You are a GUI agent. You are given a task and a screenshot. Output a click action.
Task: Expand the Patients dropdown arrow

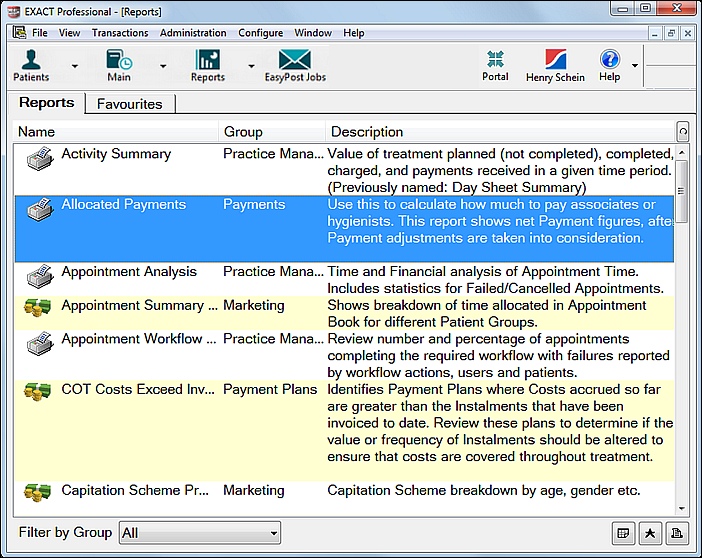[75, 66]
